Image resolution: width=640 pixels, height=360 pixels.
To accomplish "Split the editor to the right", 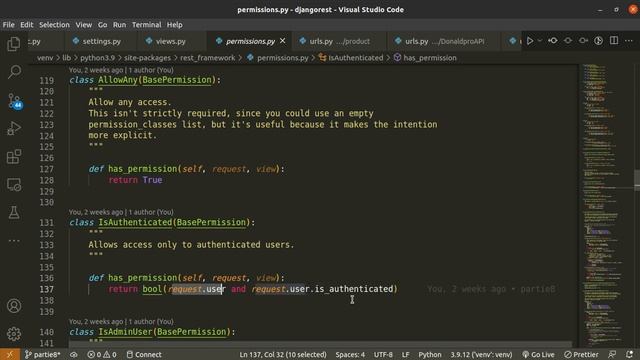I will pos(614,41).
